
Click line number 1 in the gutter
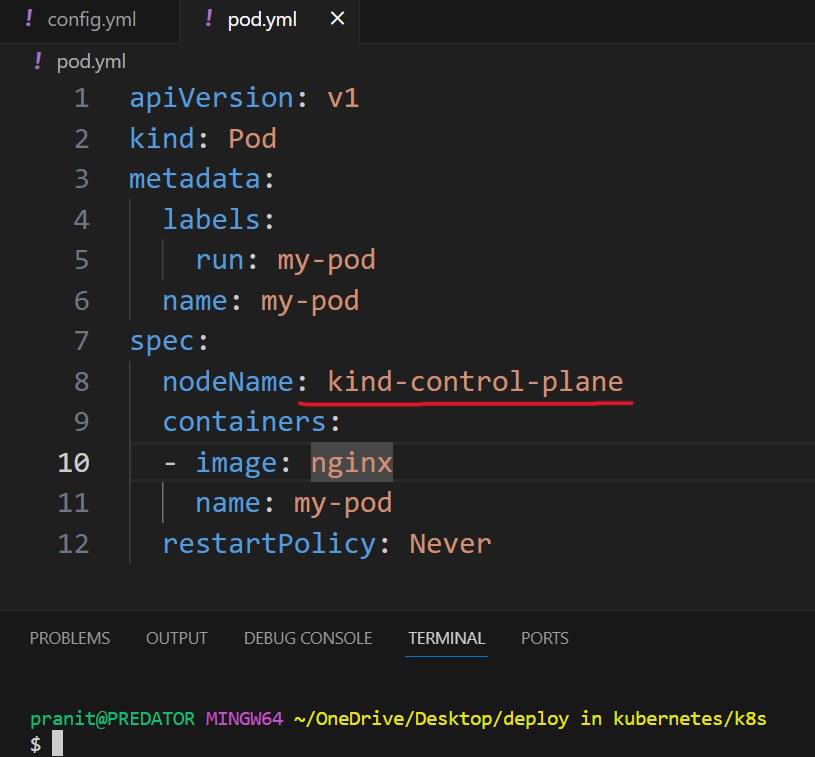(80, 98)
